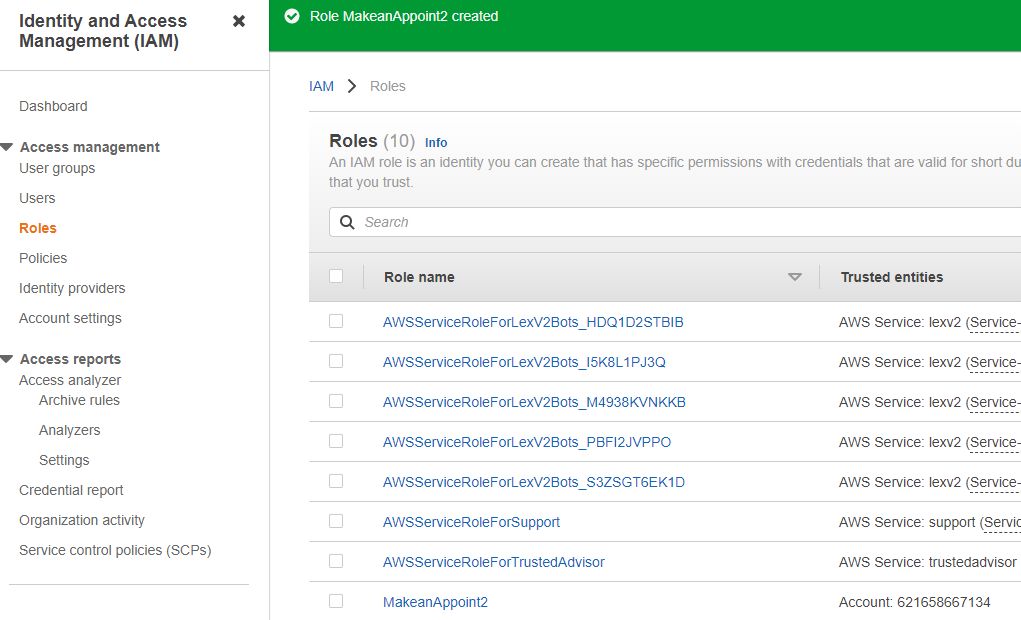Open Archive rules under Access analyzer
This screenshot has width=1021, height=620.
pyautogui.click(x=79, y=400)
